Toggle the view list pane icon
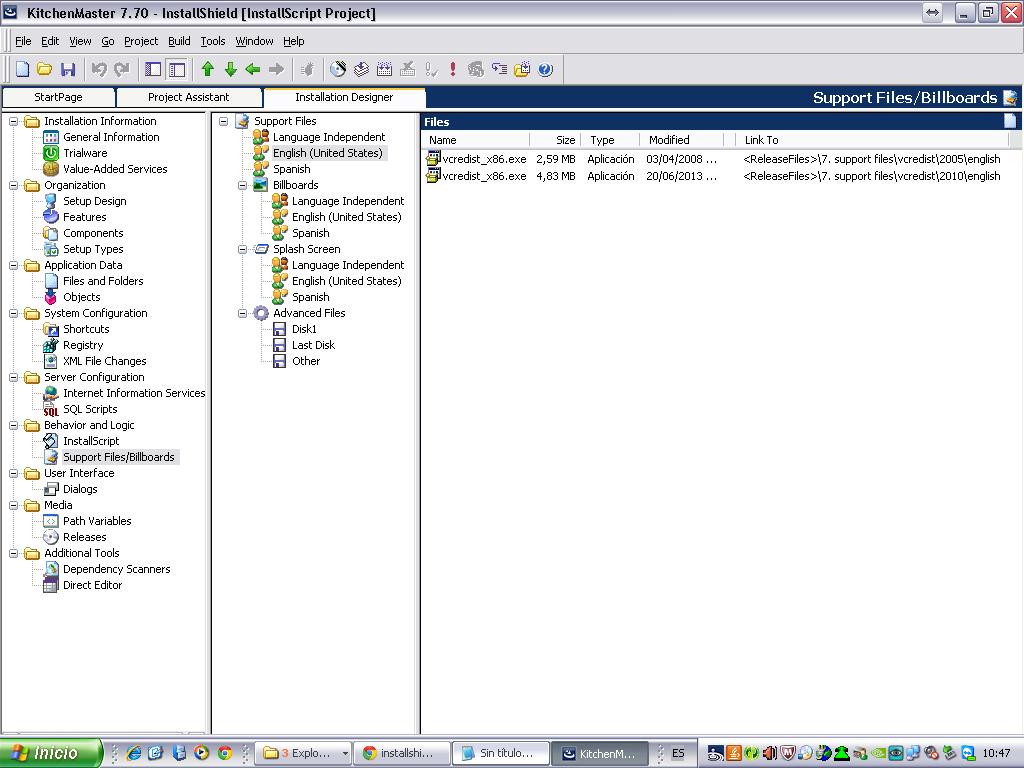Image resolution: width=1024 pixels, height=768 pixels. [153, 69]
